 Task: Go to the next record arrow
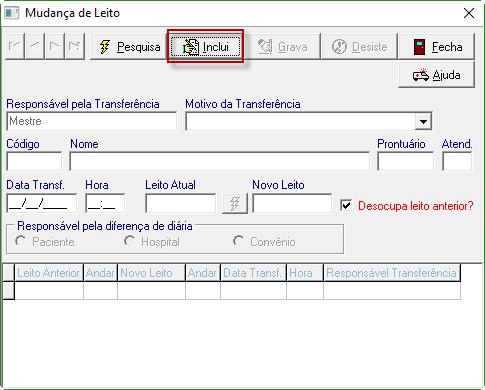pyautogui.click(x=54, y=46)
